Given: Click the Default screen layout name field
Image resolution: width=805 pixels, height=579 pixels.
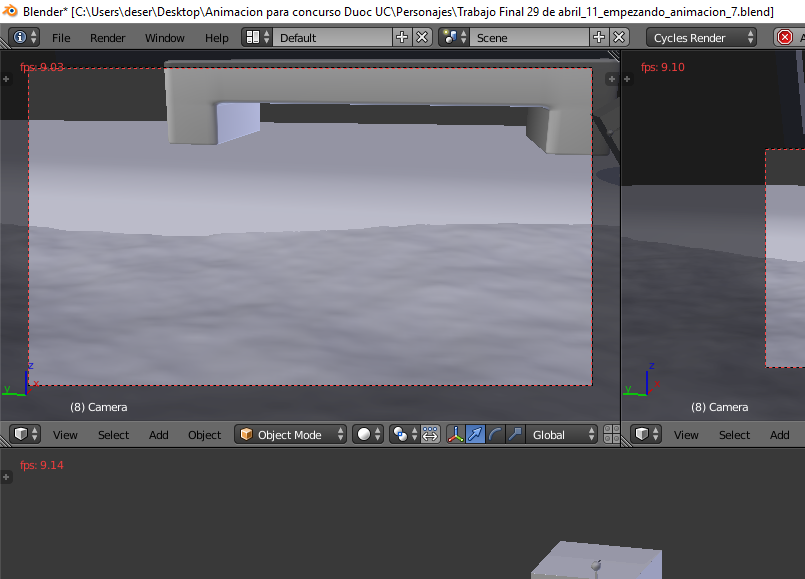Looking at the screenshot, I should [331, 37].
